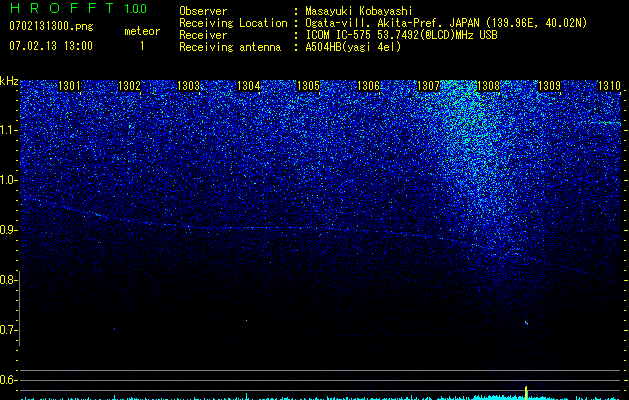Image resolution: width=629 pixels, height=400 pixels.
Task: Click the 1307 time marker
Action: (x=428, y=86)
